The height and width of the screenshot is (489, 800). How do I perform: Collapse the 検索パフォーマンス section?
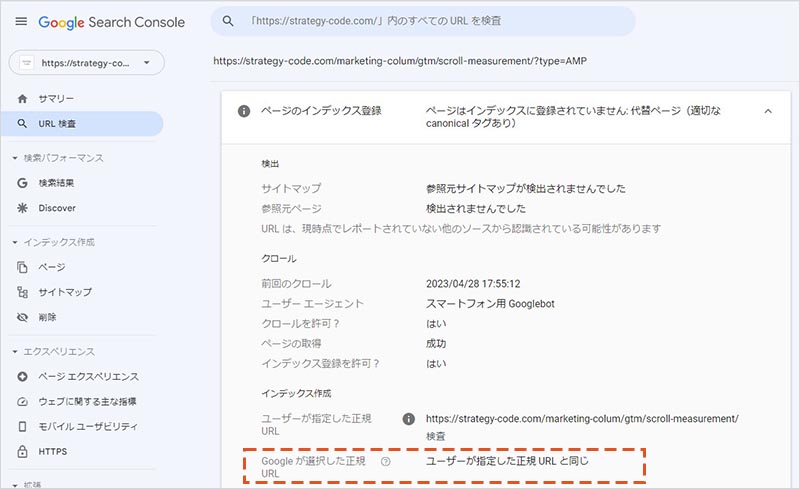pos(14,158)
